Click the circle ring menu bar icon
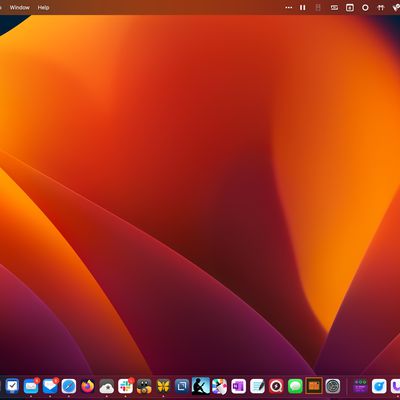 [x=365, y=7]
